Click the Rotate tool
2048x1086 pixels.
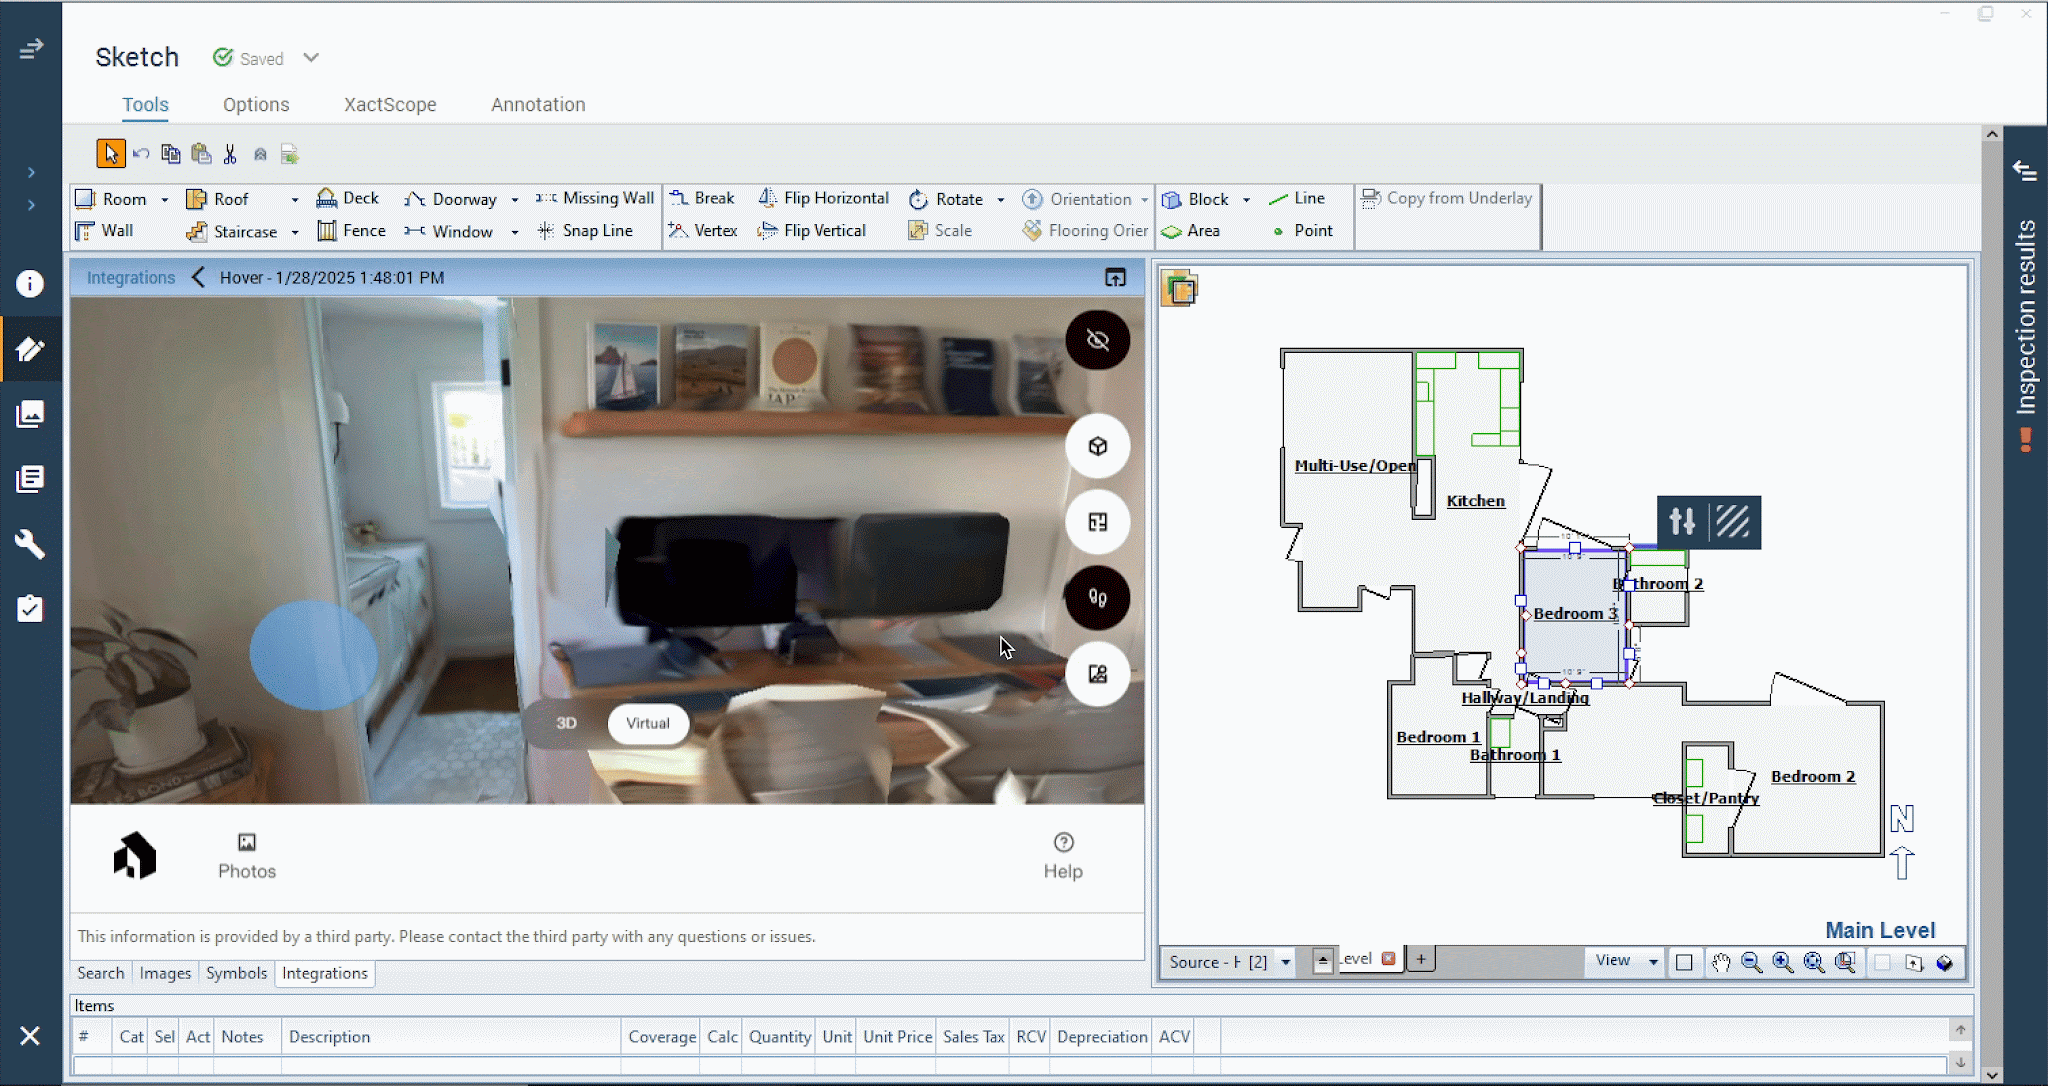click(x=946, y=199)
